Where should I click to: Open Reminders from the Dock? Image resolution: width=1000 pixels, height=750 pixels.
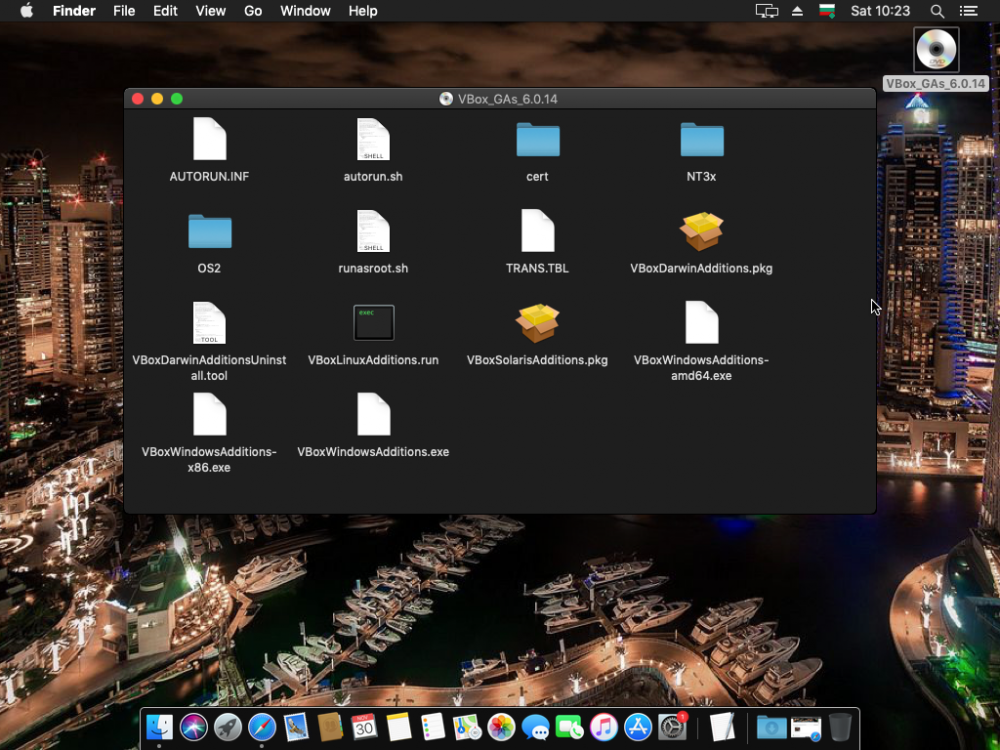tap(433, 727)
